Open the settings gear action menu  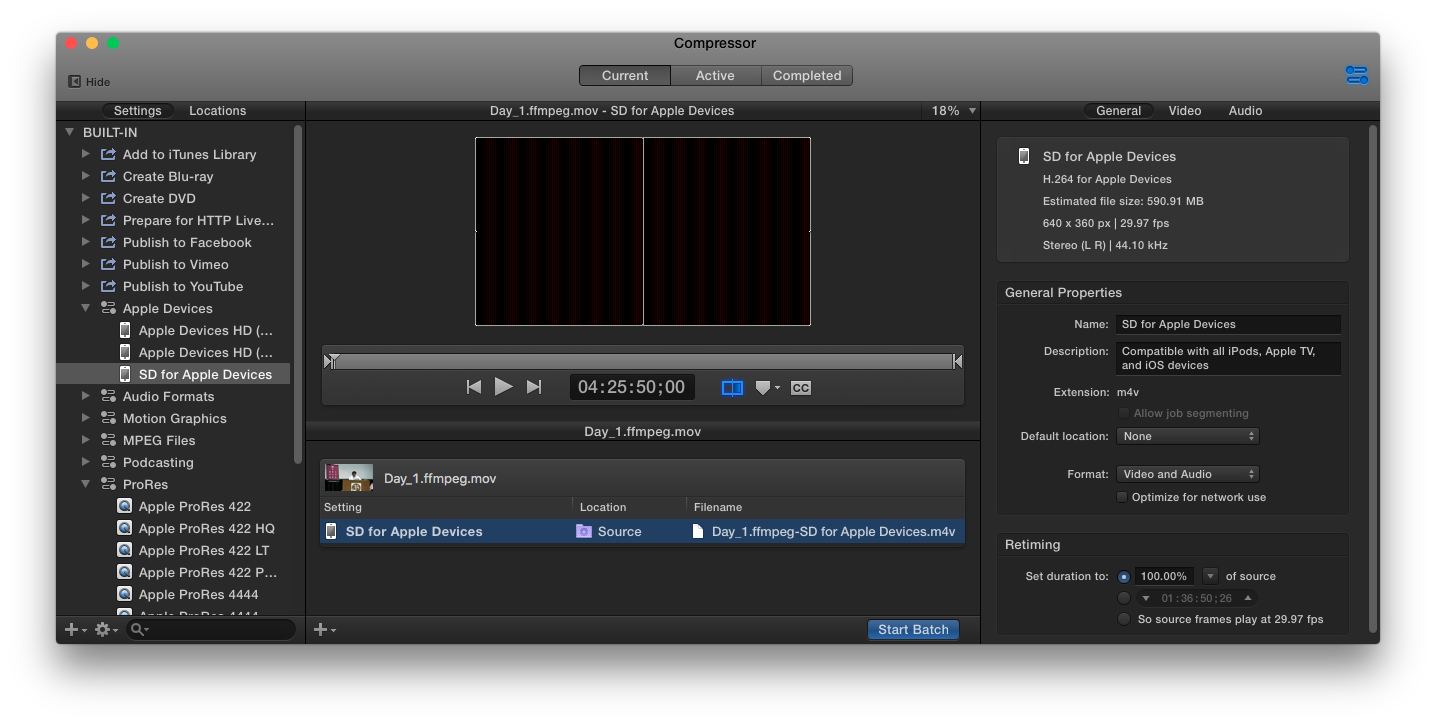105,629
